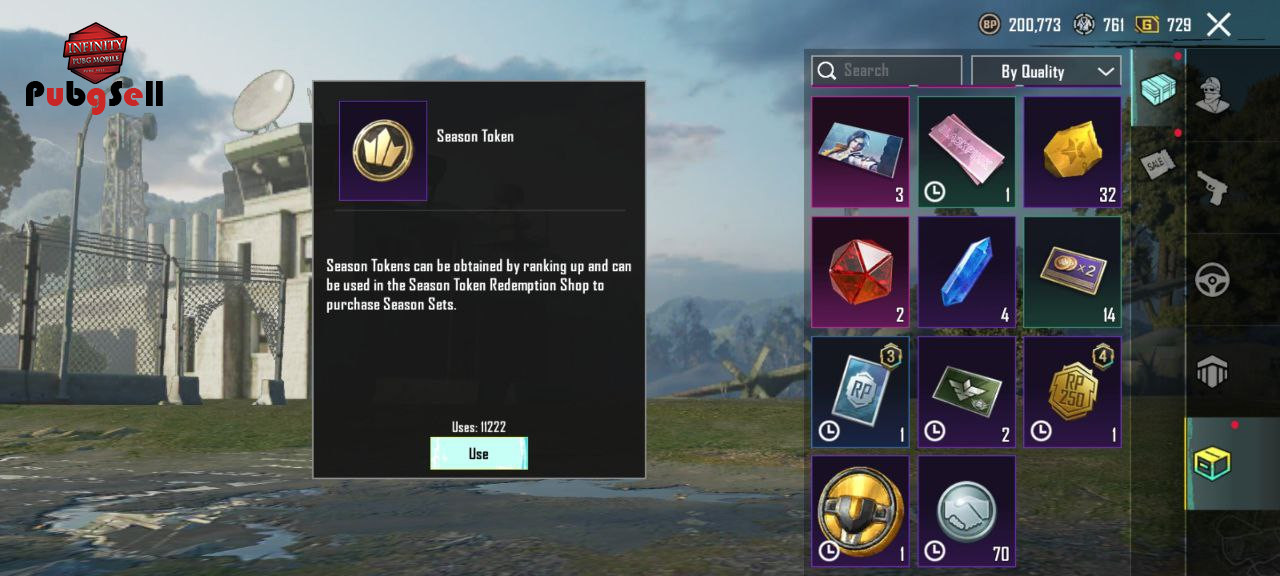This screenshot has width=1280, height=576.
Task: Choose the gold nugget item with count 32
Action: (x=1072, y=152)
